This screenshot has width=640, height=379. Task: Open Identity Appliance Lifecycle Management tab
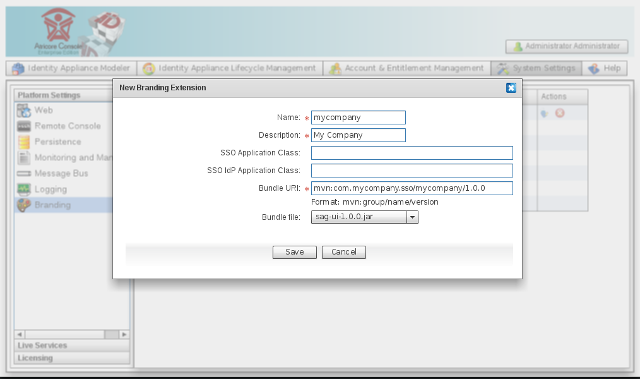pos(230,69)
